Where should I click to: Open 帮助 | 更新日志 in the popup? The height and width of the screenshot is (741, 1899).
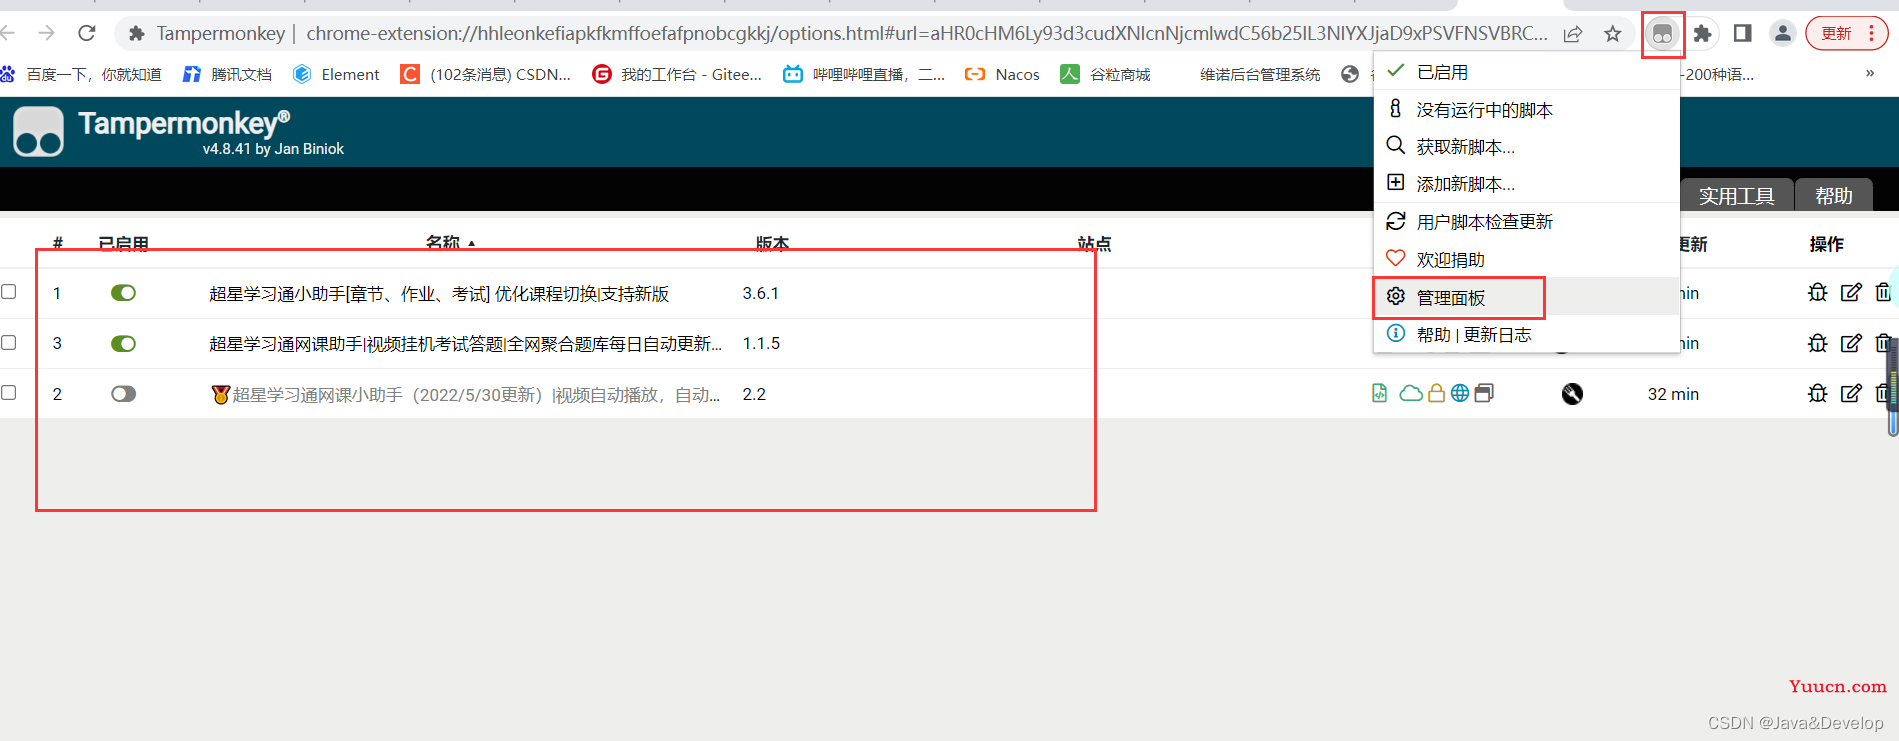pos(1526,334)
